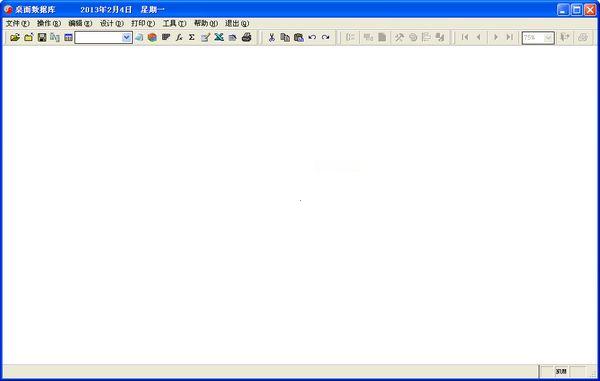The height and width of the screenshot is (381, 600).
Task: Click the redo arrow icon
Action: tap(326, 37)
